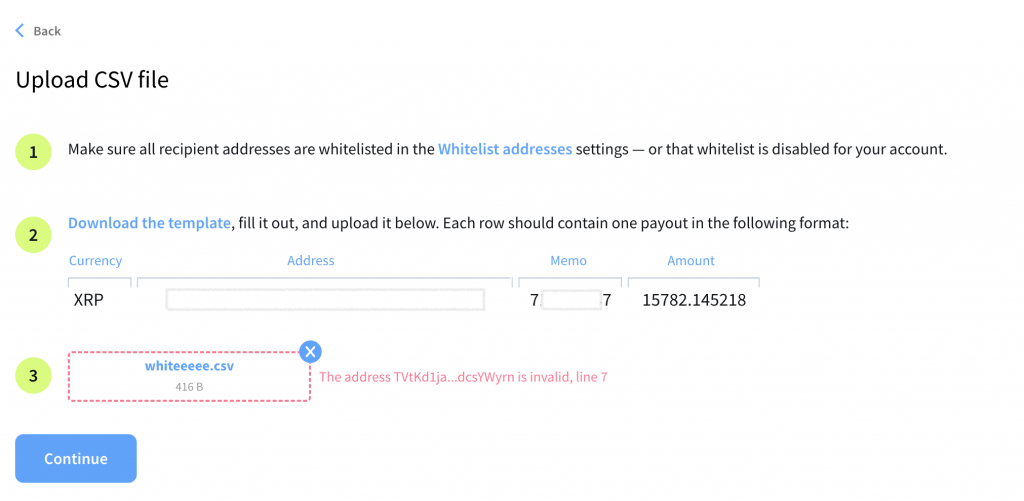Click the step 3 number badge
Image resolution: width=1024 pixels, height=501 pixels.
tap(34, 376)
